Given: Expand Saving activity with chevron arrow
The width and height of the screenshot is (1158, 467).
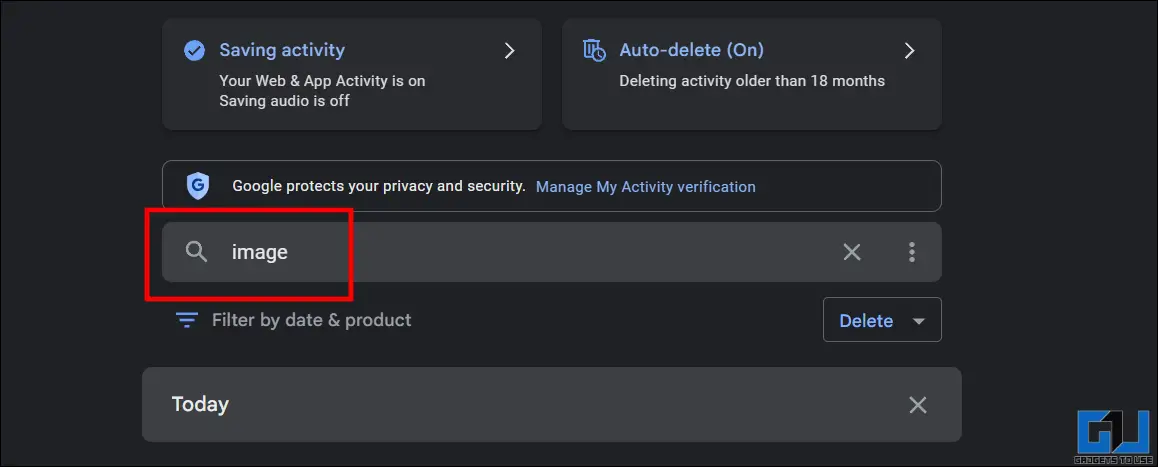Looking at the screenshot, I should coord(509,50).
